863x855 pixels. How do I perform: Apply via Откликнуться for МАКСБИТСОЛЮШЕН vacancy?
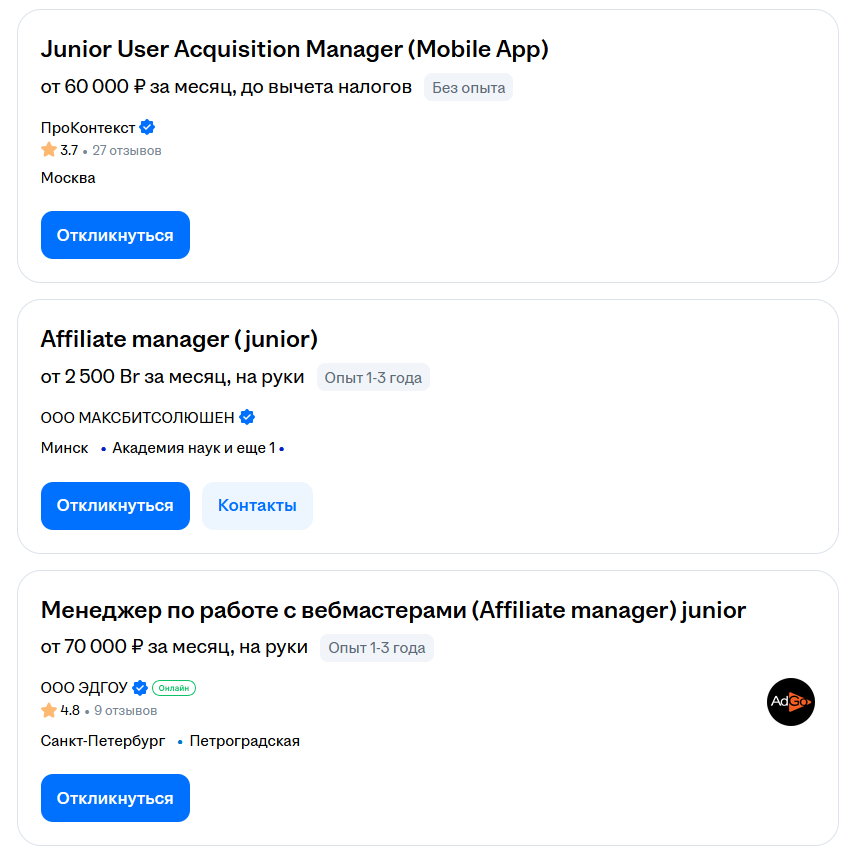click(x=115, y=506)
